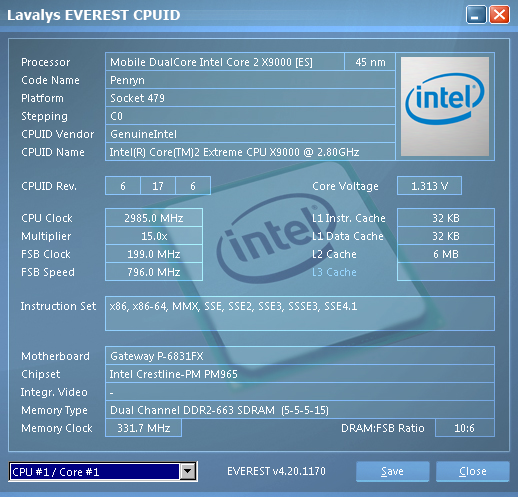518x497 pixels.
Task: Select the CPUID Name value field
Action: pos(250,152)
